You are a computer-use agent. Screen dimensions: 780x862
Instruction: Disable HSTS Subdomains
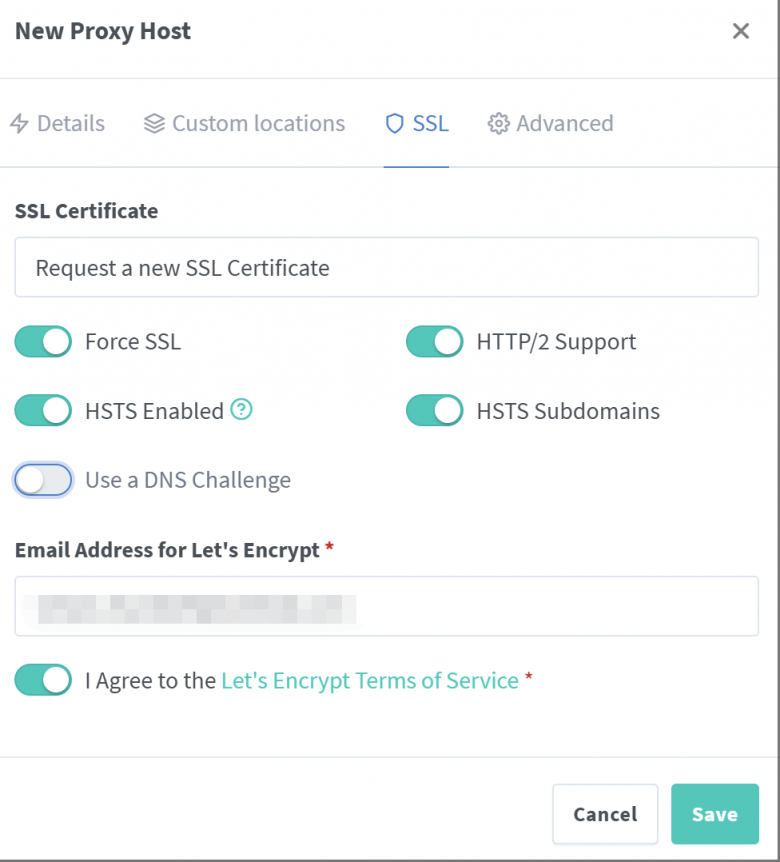(434, 410)
